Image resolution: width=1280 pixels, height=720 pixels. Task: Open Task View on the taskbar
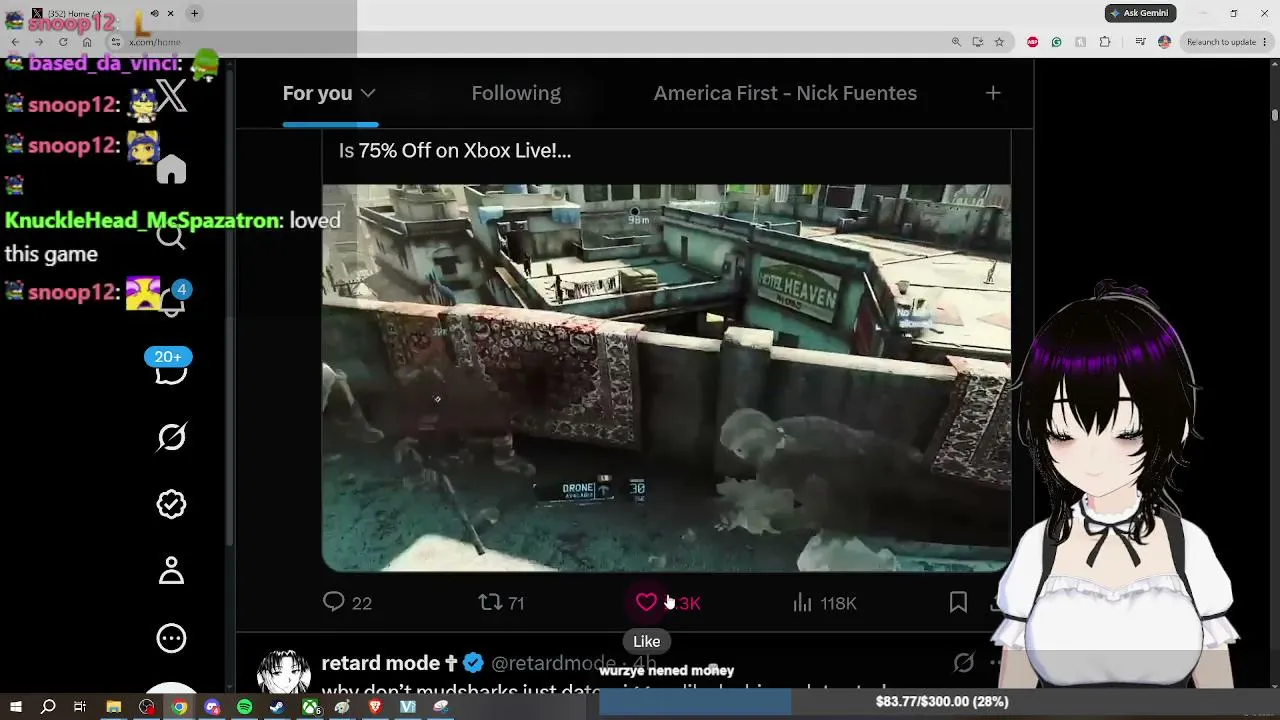(x=80, y=707)
